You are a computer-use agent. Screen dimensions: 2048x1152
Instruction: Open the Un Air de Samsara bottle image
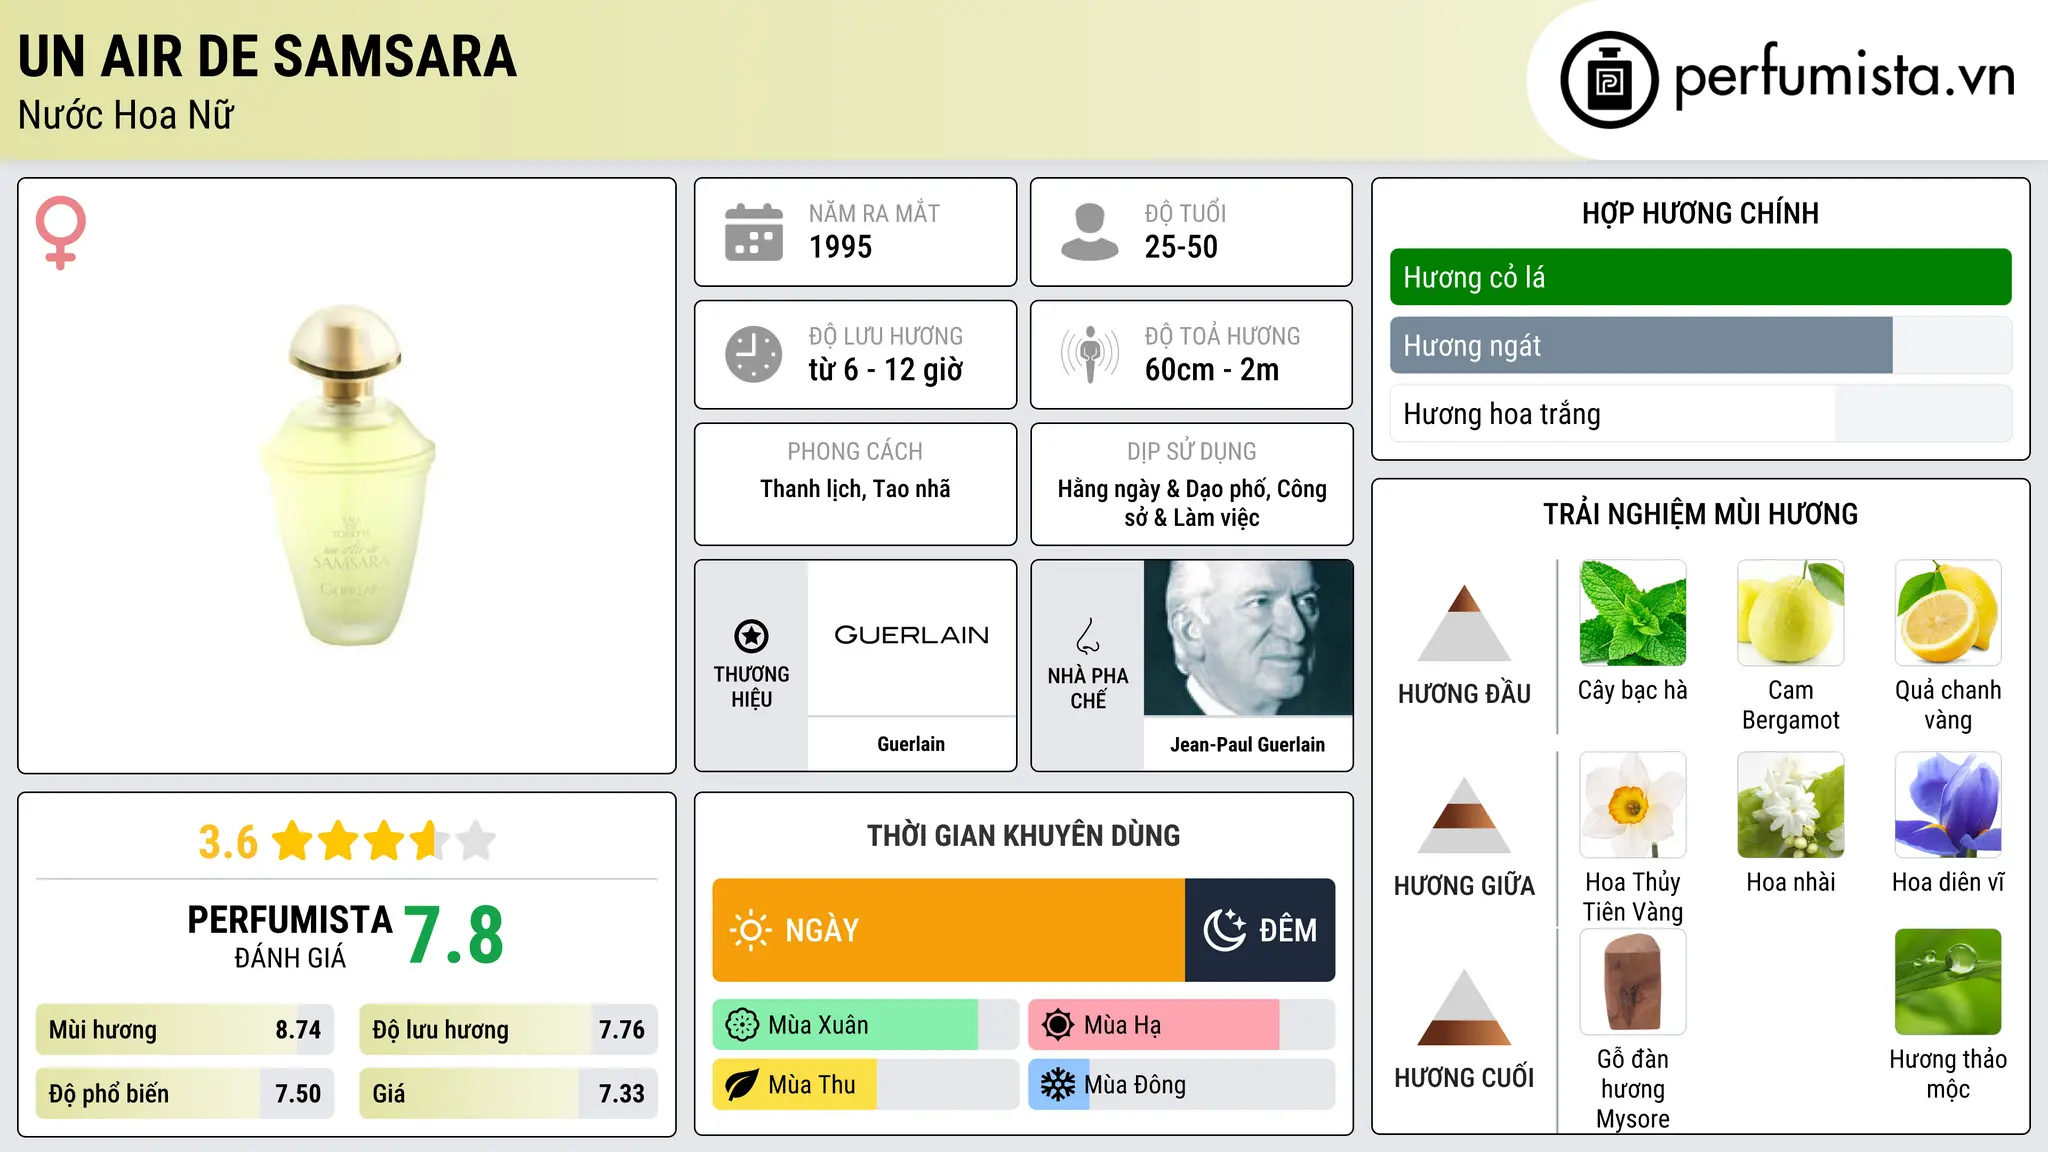point(347,476)
